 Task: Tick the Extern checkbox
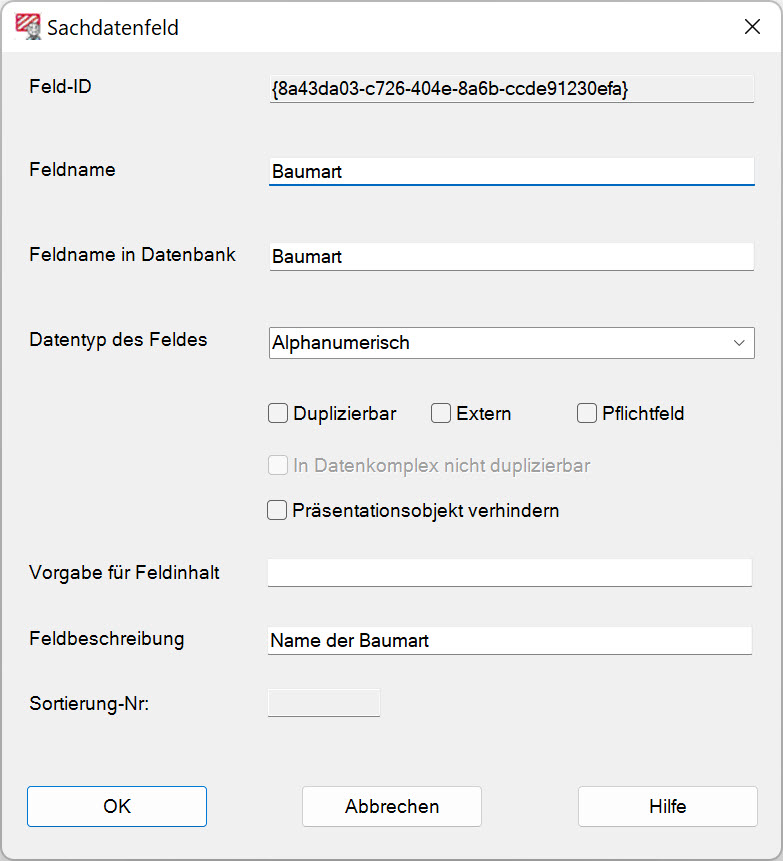pyautogui.click(x=441, y=414)
